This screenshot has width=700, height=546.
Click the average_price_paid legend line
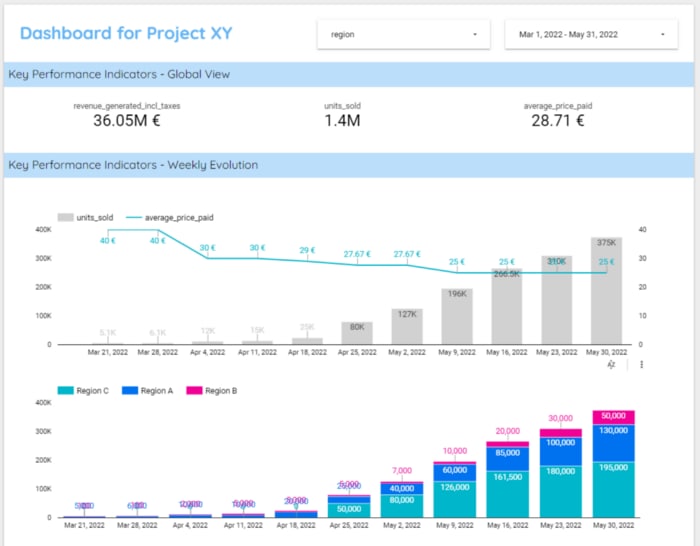click(133, 217)
